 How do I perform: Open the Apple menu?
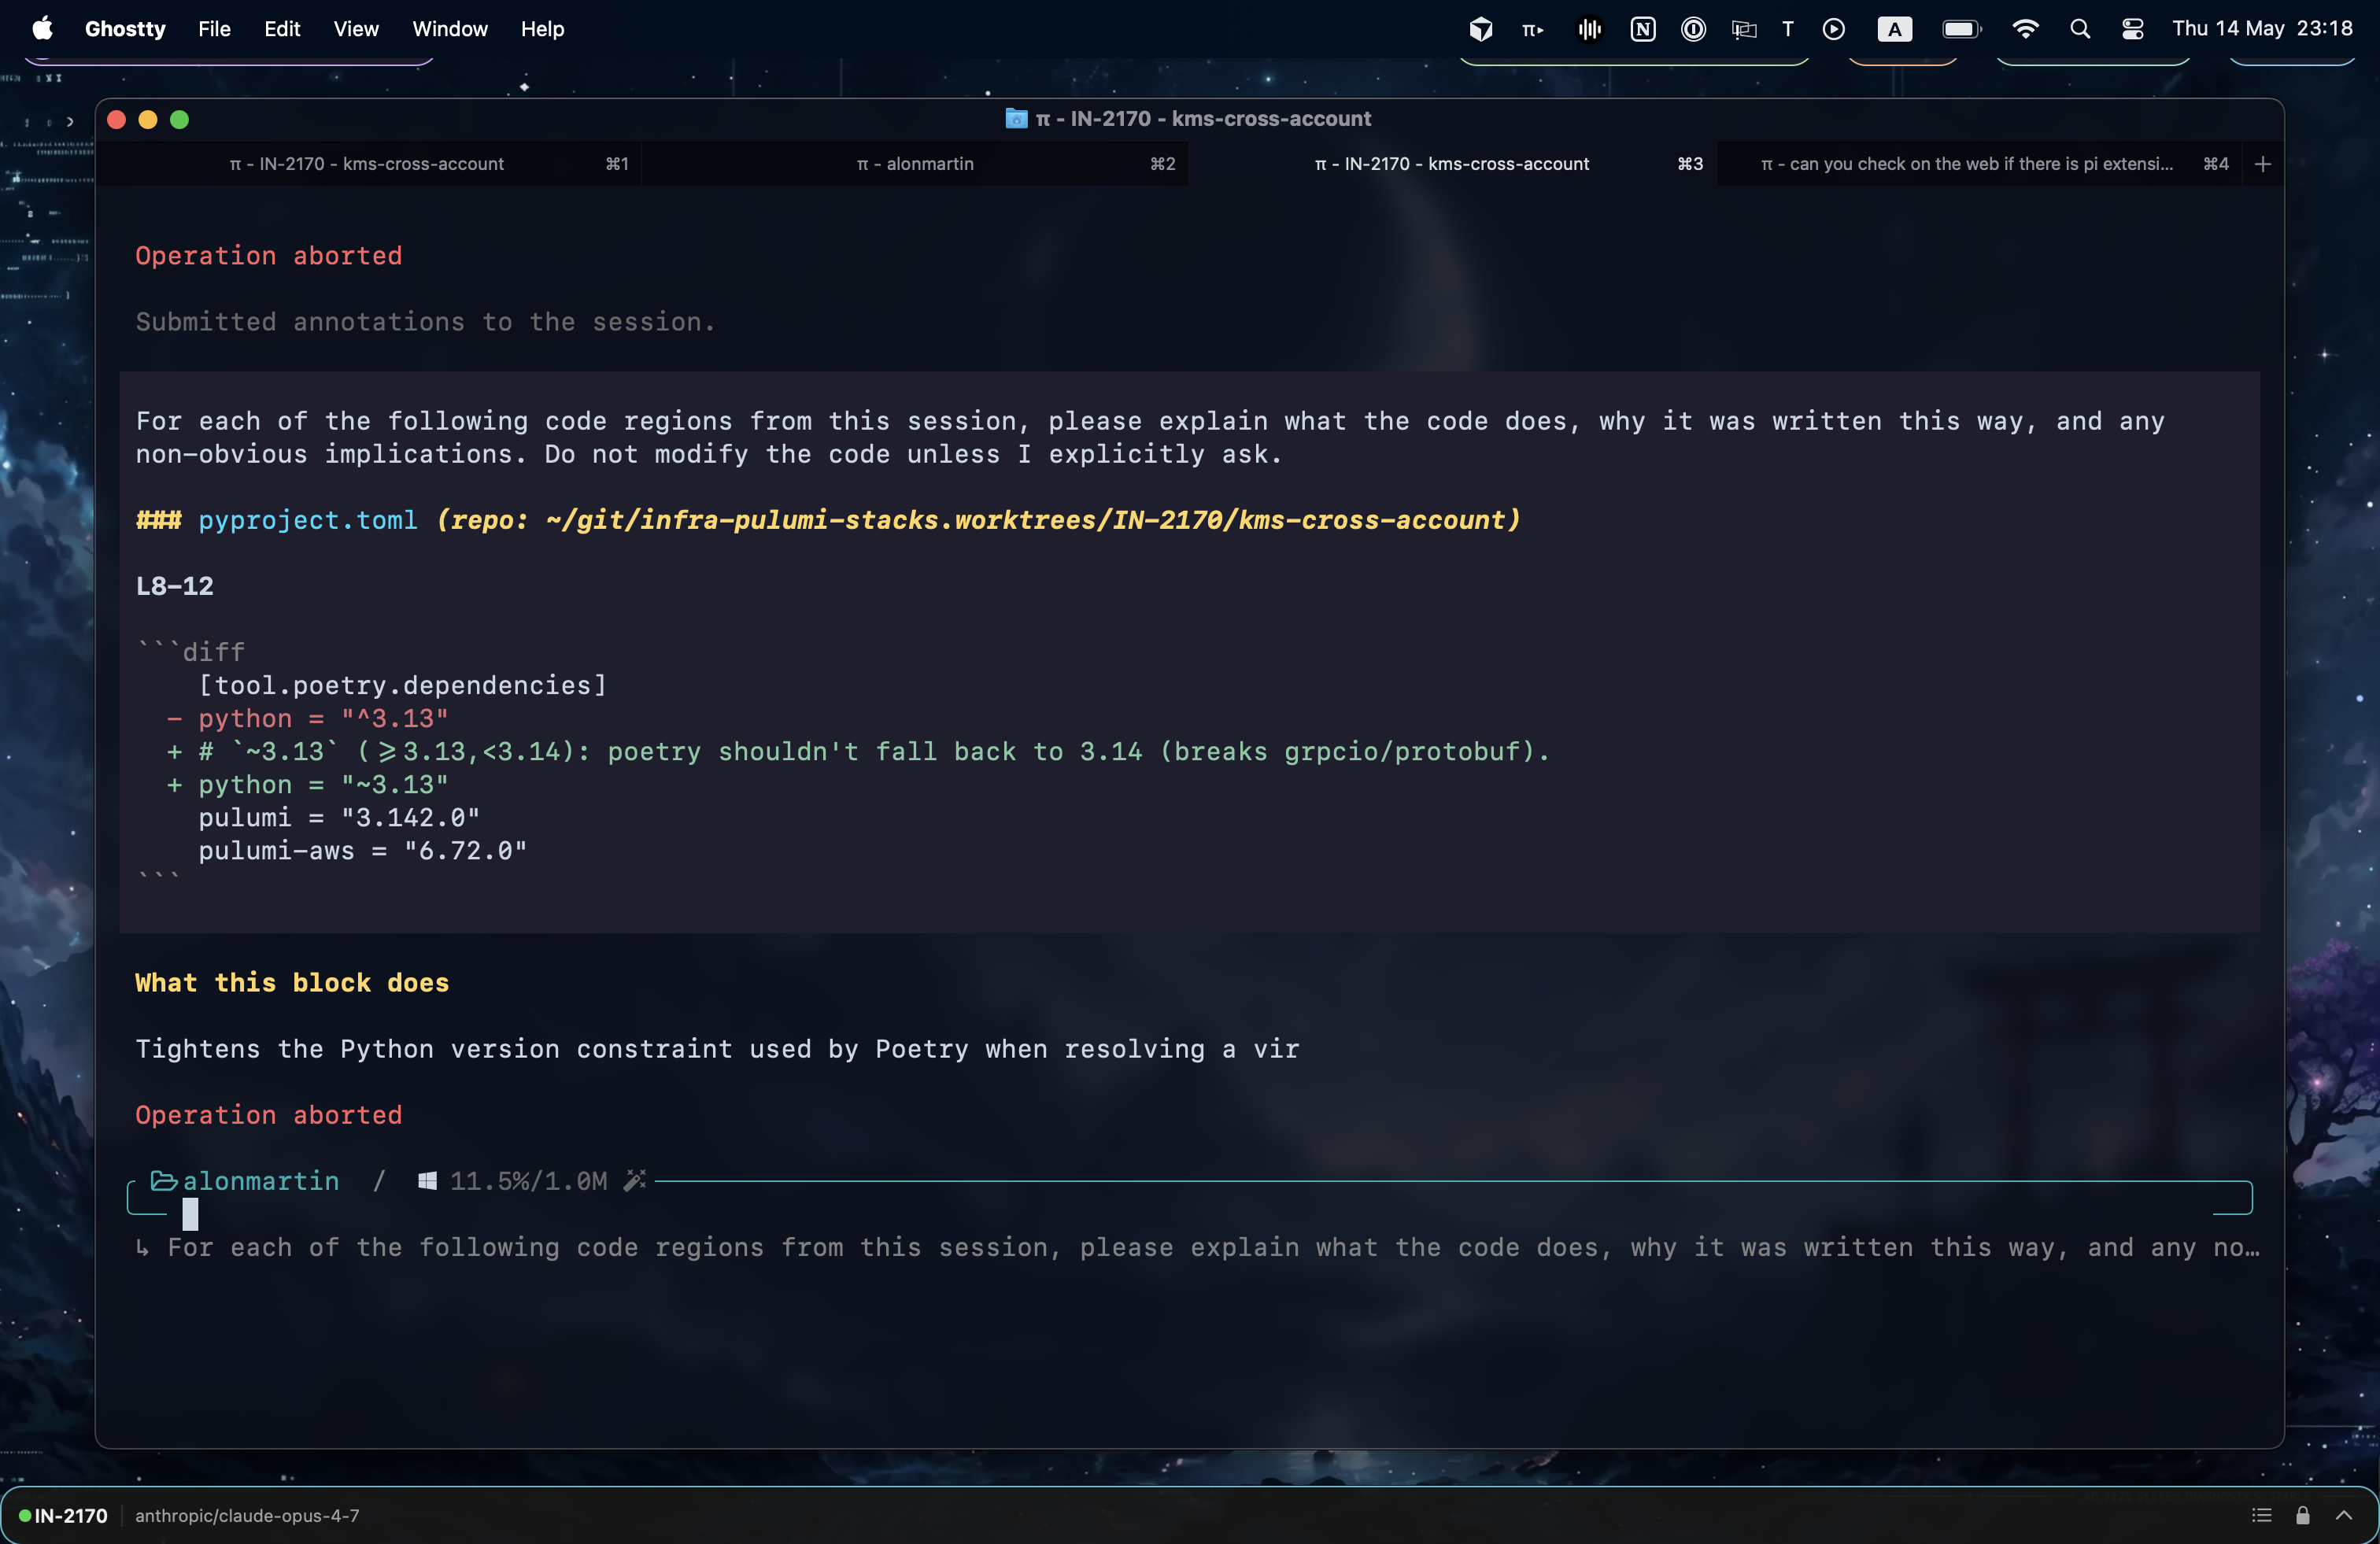(x=42, y=29)
